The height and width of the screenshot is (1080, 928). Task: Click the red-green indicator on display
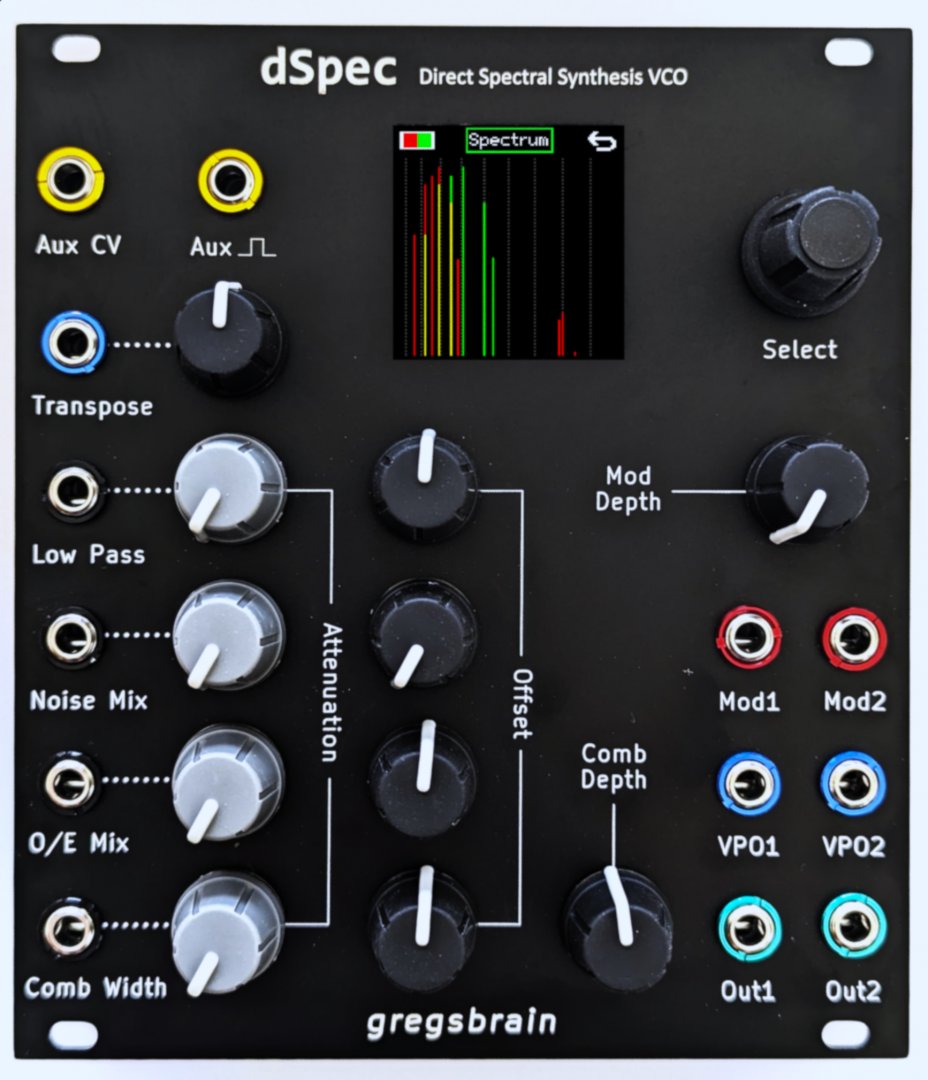[417, 141]
